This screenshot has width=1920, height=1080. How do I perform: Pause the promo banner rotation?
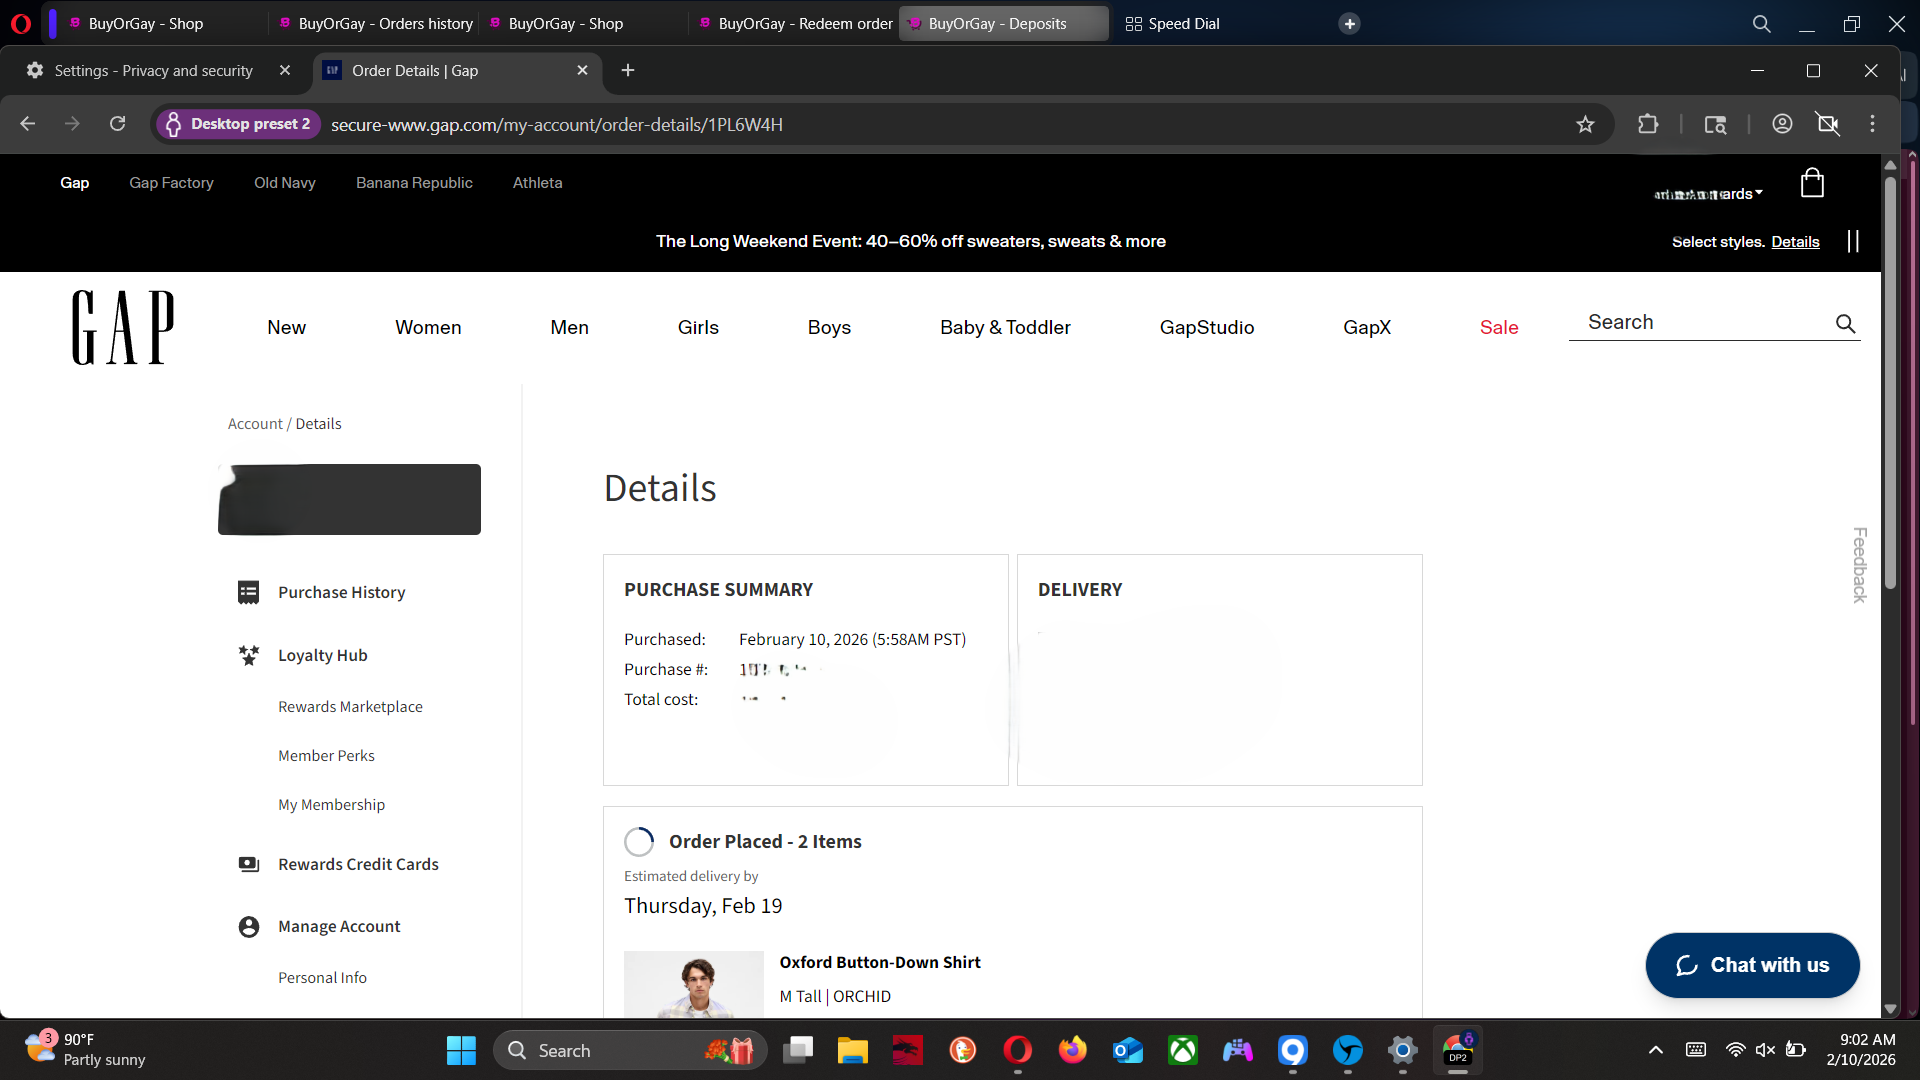click(1853, 241)
